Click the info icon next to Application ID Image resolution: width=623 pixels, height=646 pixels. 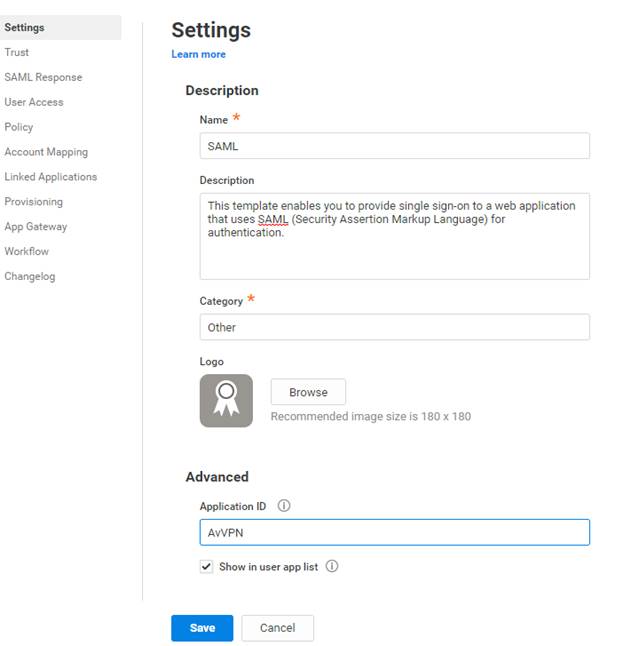pyautogui.click(x=284, y=506)
